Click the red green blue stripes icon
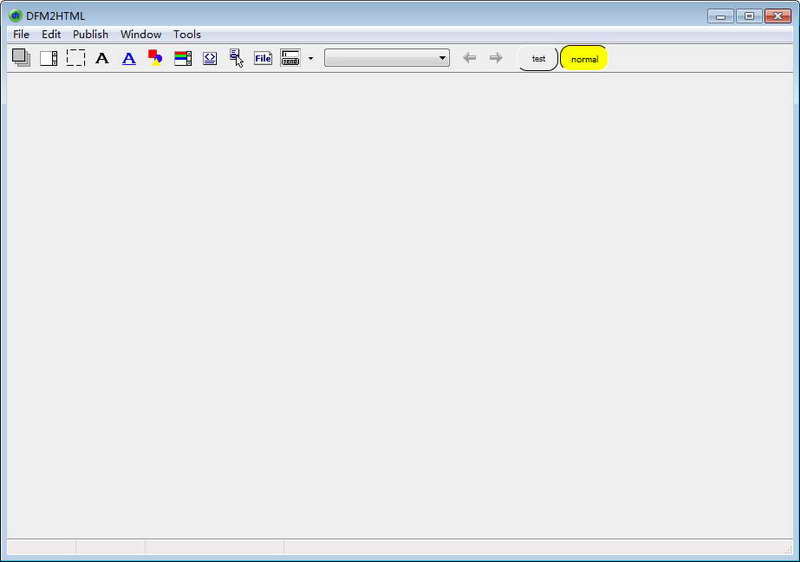This screenshot has width=800, height=562. 183,58
